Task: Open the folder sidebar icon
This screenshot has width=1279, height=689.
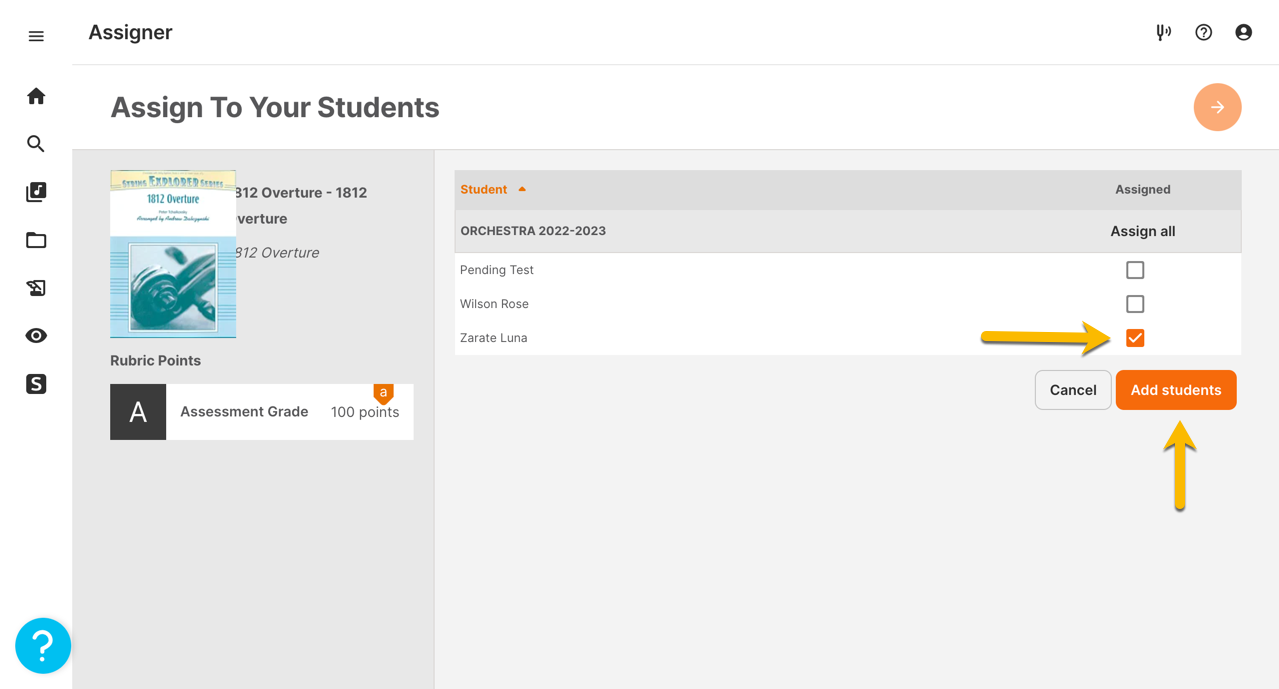Action: pos(36,240)
